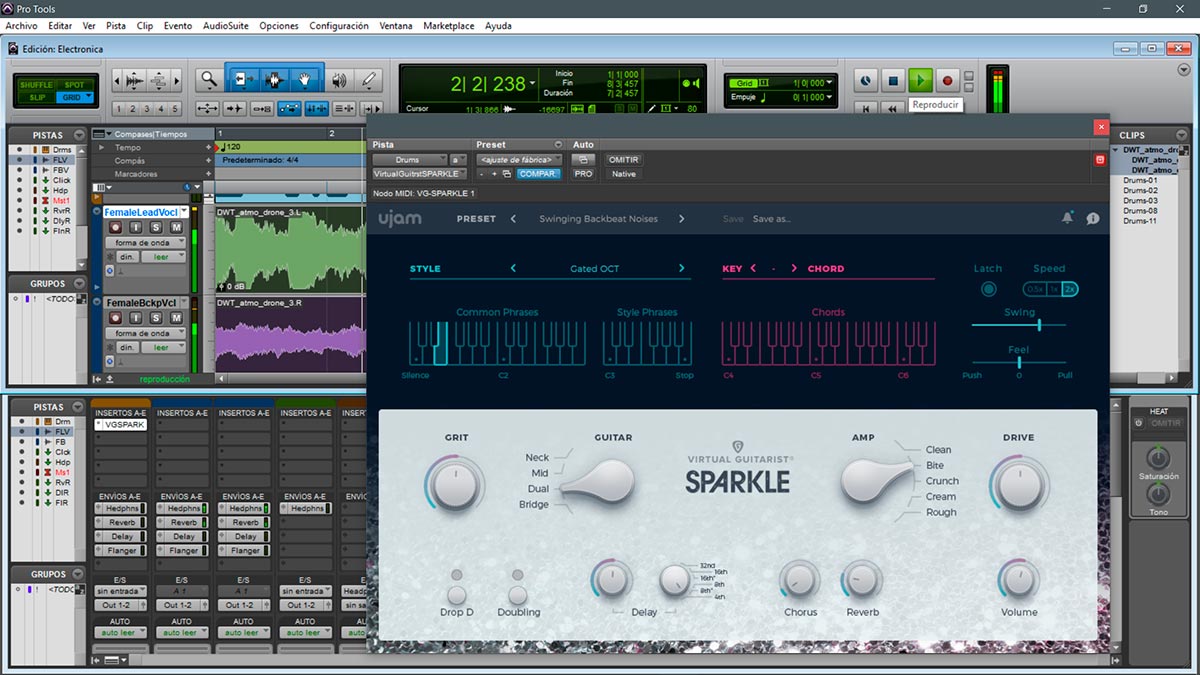The height and width of the screenshot is (675, 1200).
Task: Open the Marketplace menu
Action: click(x=449, y=26)
